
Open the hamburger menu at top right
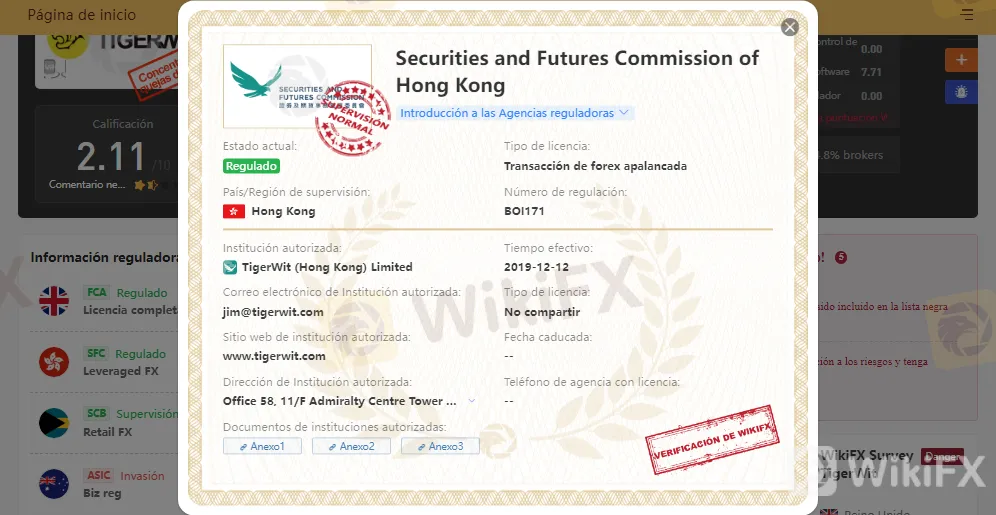[966, 15]
